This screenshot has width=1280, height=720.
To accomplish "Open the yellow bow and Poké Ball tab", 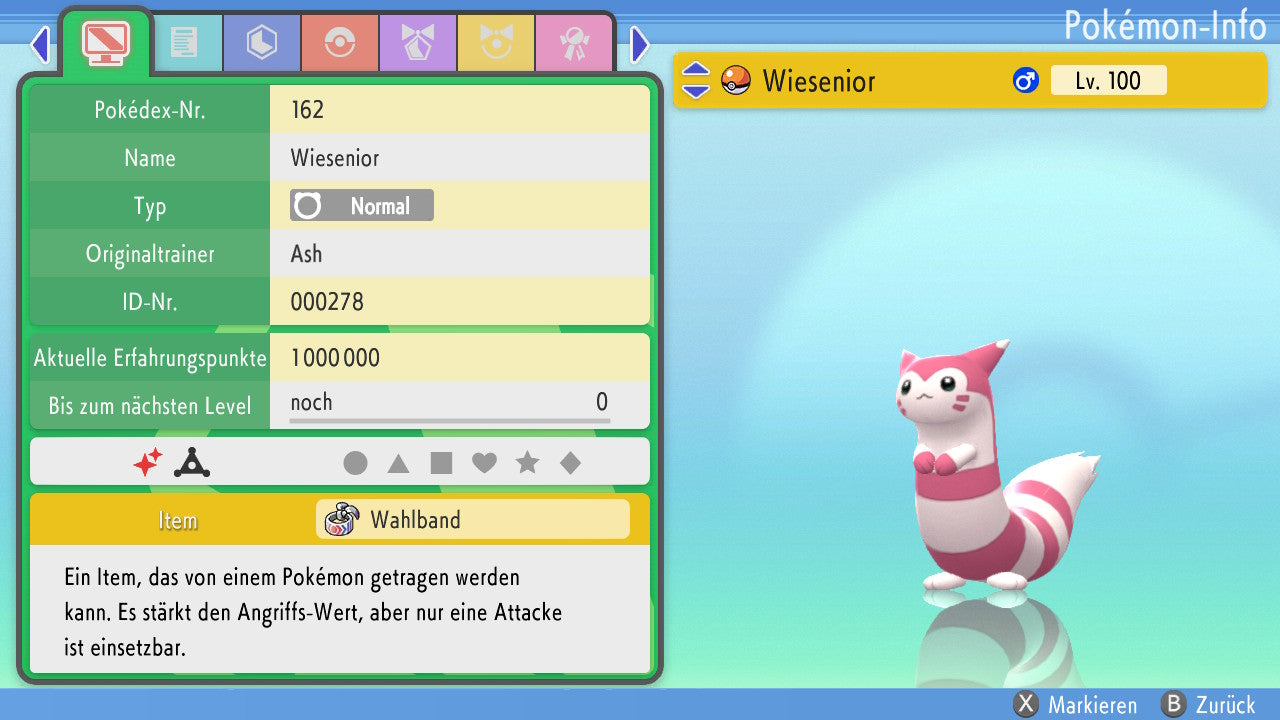I will 496,42.
